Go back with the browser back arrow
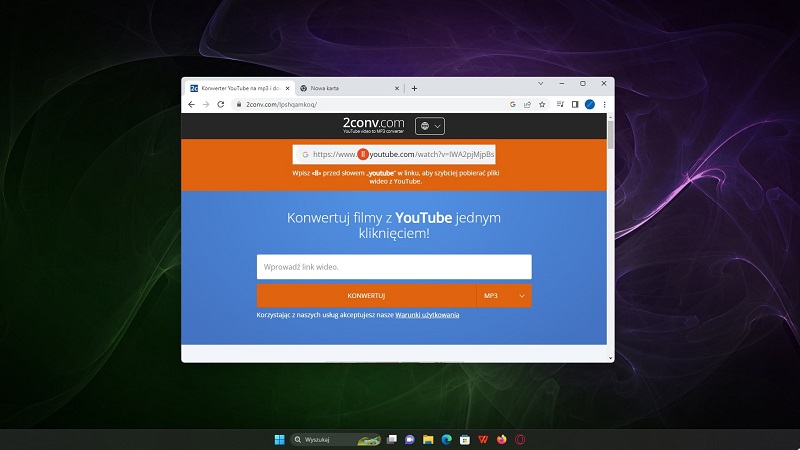 (x=191, y=105)
